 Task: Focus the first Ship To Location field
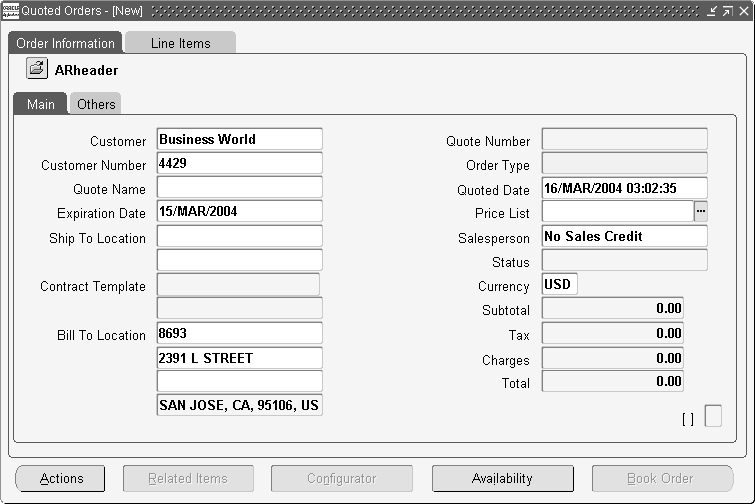[x=240, y=236]
